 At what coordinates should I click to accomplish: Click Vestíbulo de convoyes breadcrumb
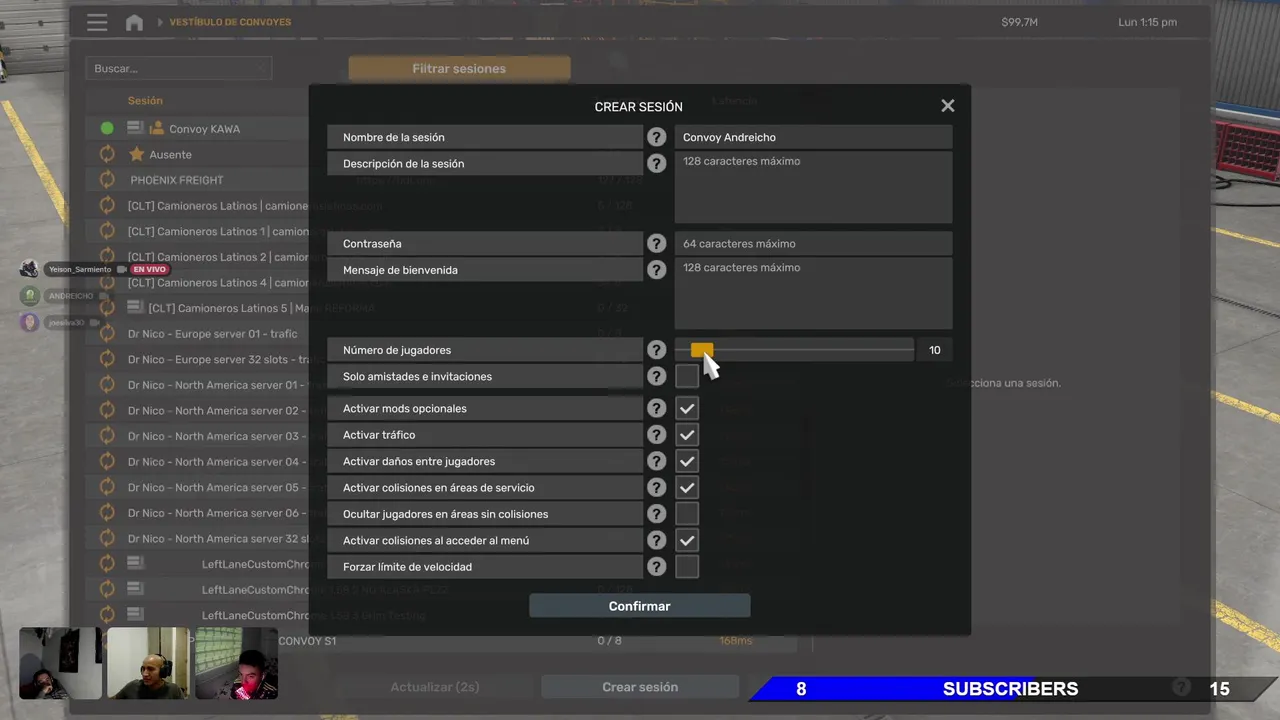[230, 22]
